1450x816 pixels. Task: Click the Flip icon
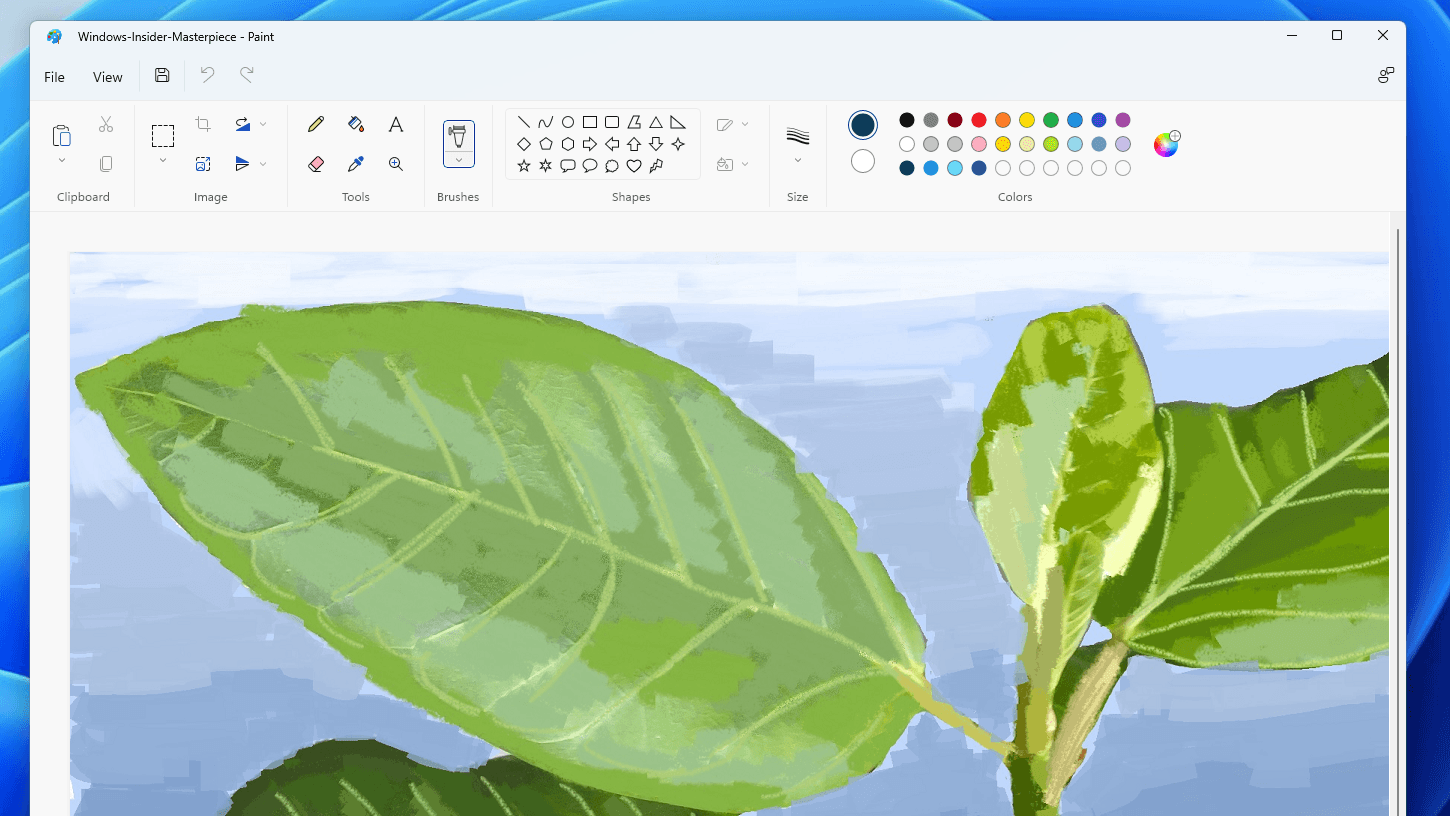tap(242, 164)
